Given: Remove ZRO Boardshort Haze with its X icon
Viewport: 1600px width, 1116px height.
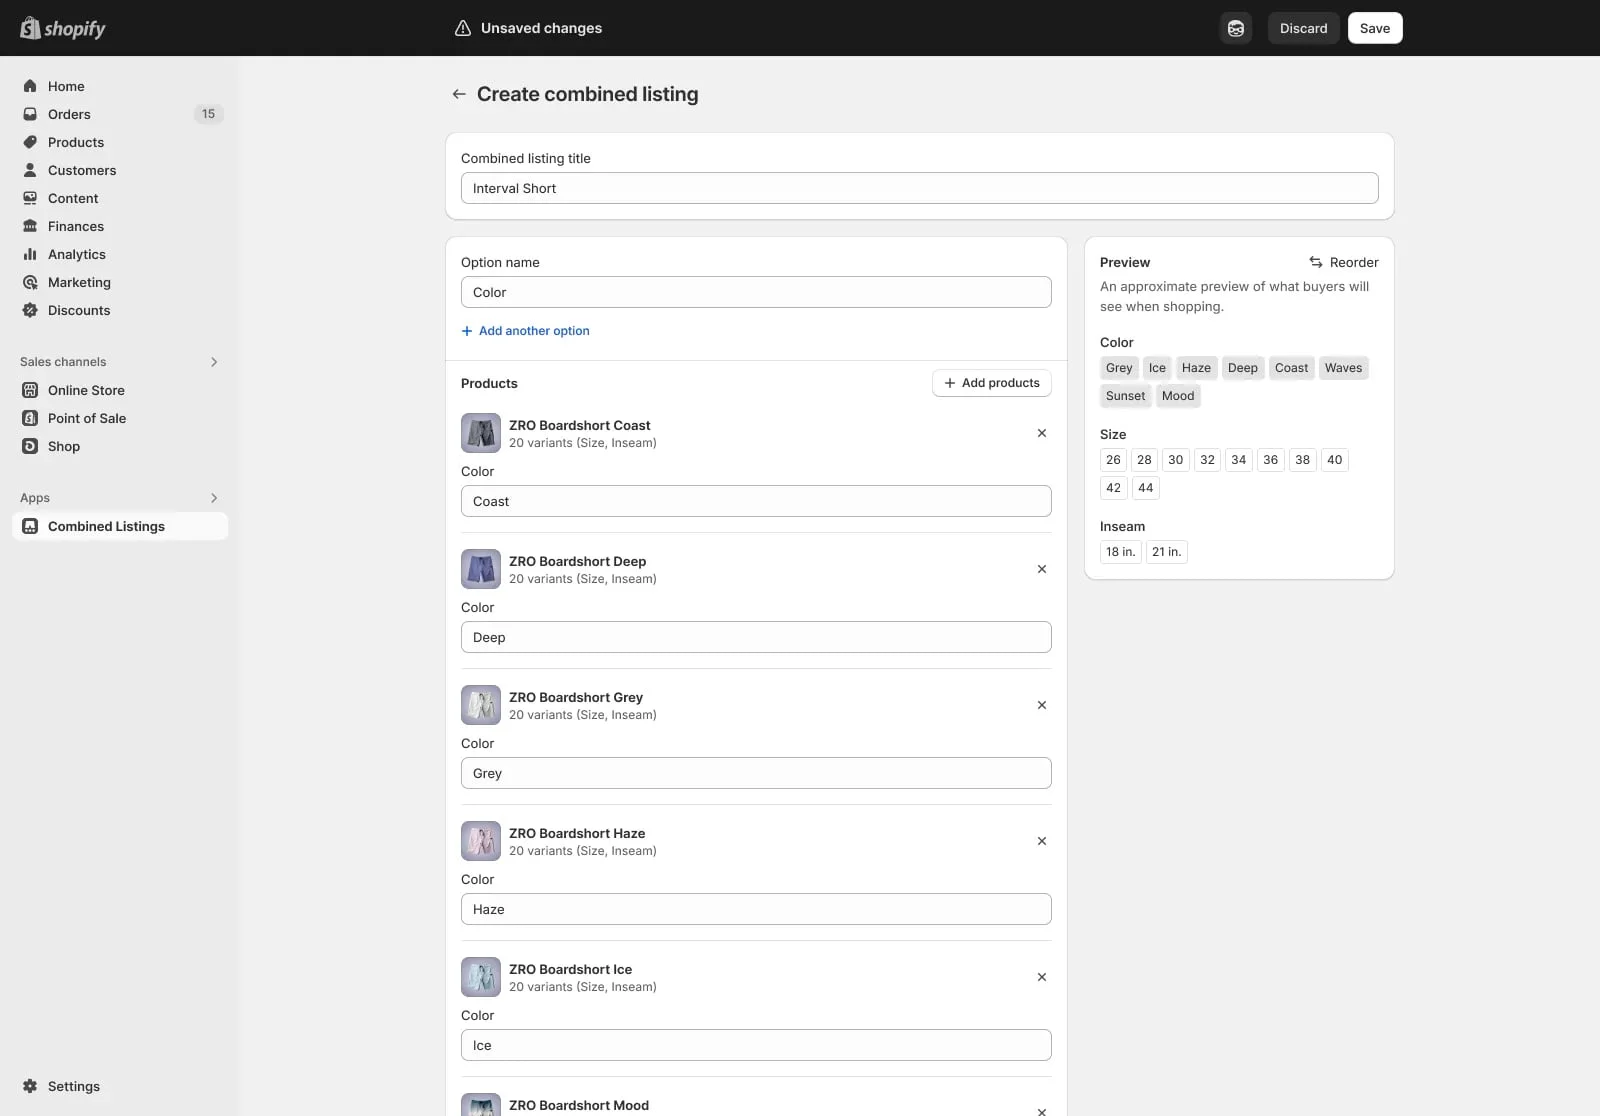Looking at the screenshot, I should coord(1042,841).
